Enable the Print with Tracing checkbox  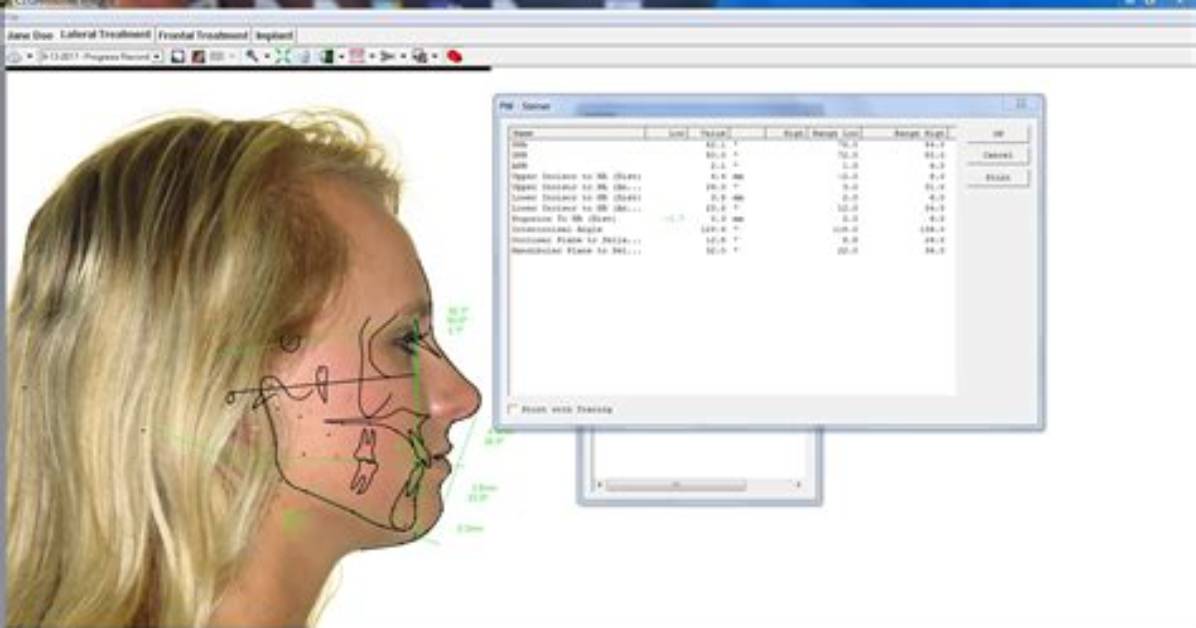(x=513, y=410)
